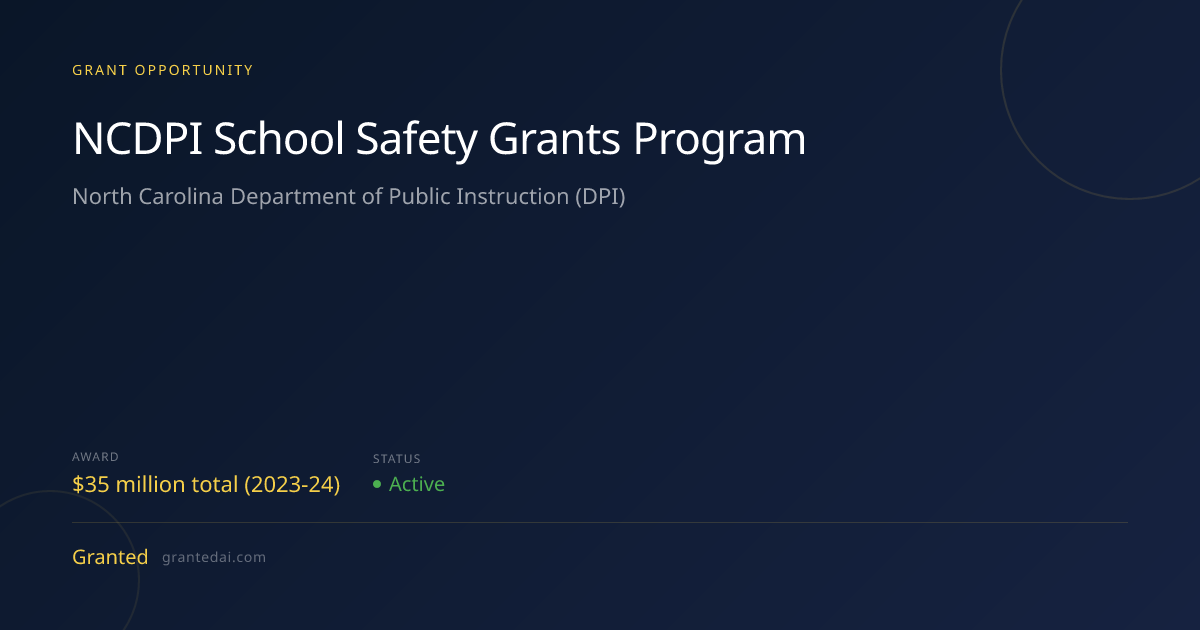This screenshot has width=1200, height=630.
Task: Click the 'Granted' brand name
Action: [110, 557]
